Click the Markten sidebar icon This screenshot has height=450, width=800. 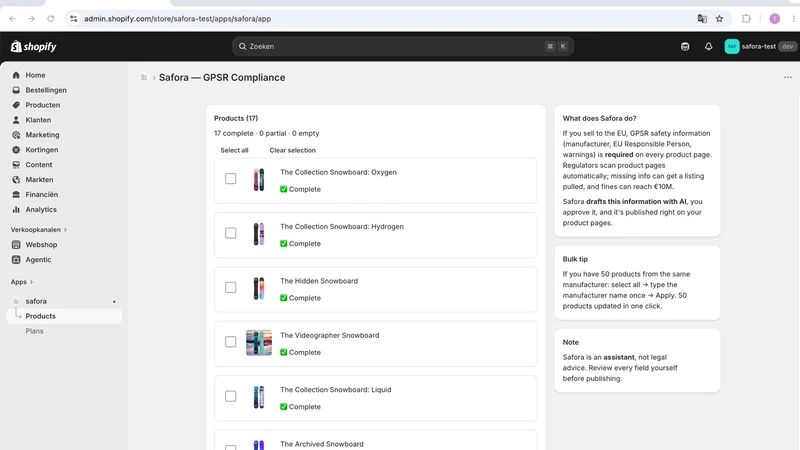pos(16,180)
